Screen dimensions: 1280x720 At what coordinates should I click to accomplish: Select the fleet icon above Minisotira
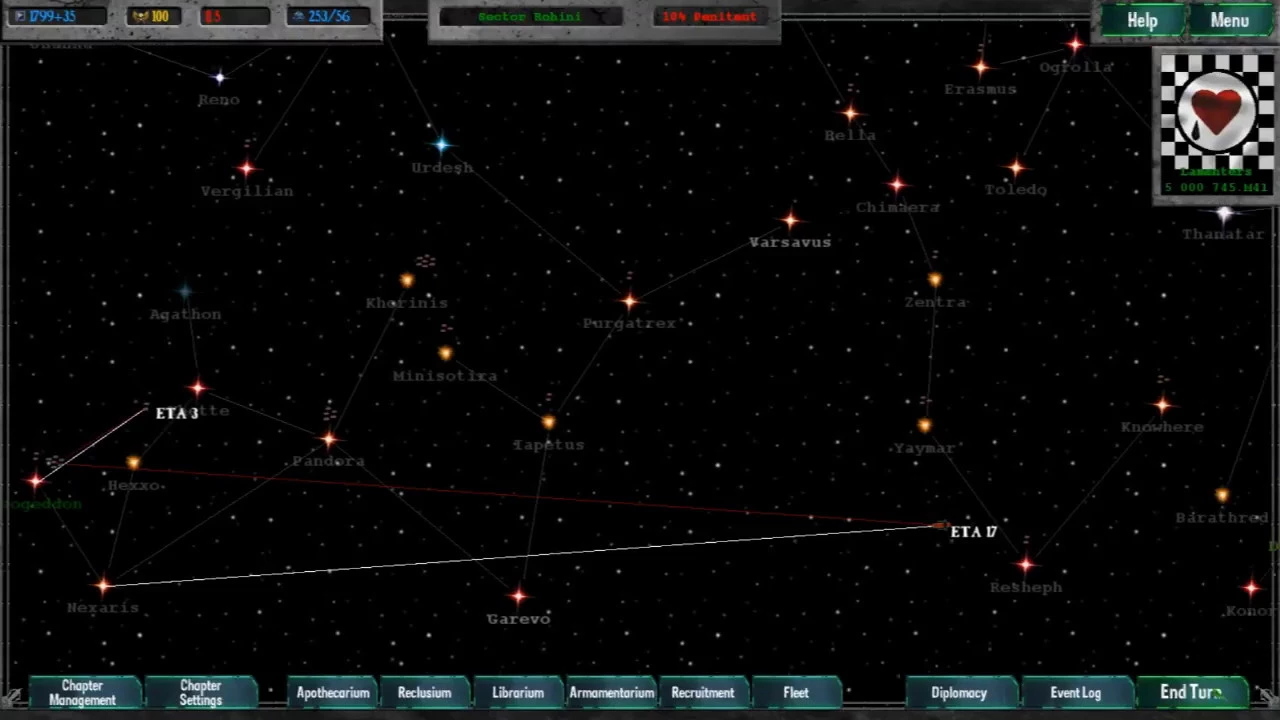tap(446, 329)
